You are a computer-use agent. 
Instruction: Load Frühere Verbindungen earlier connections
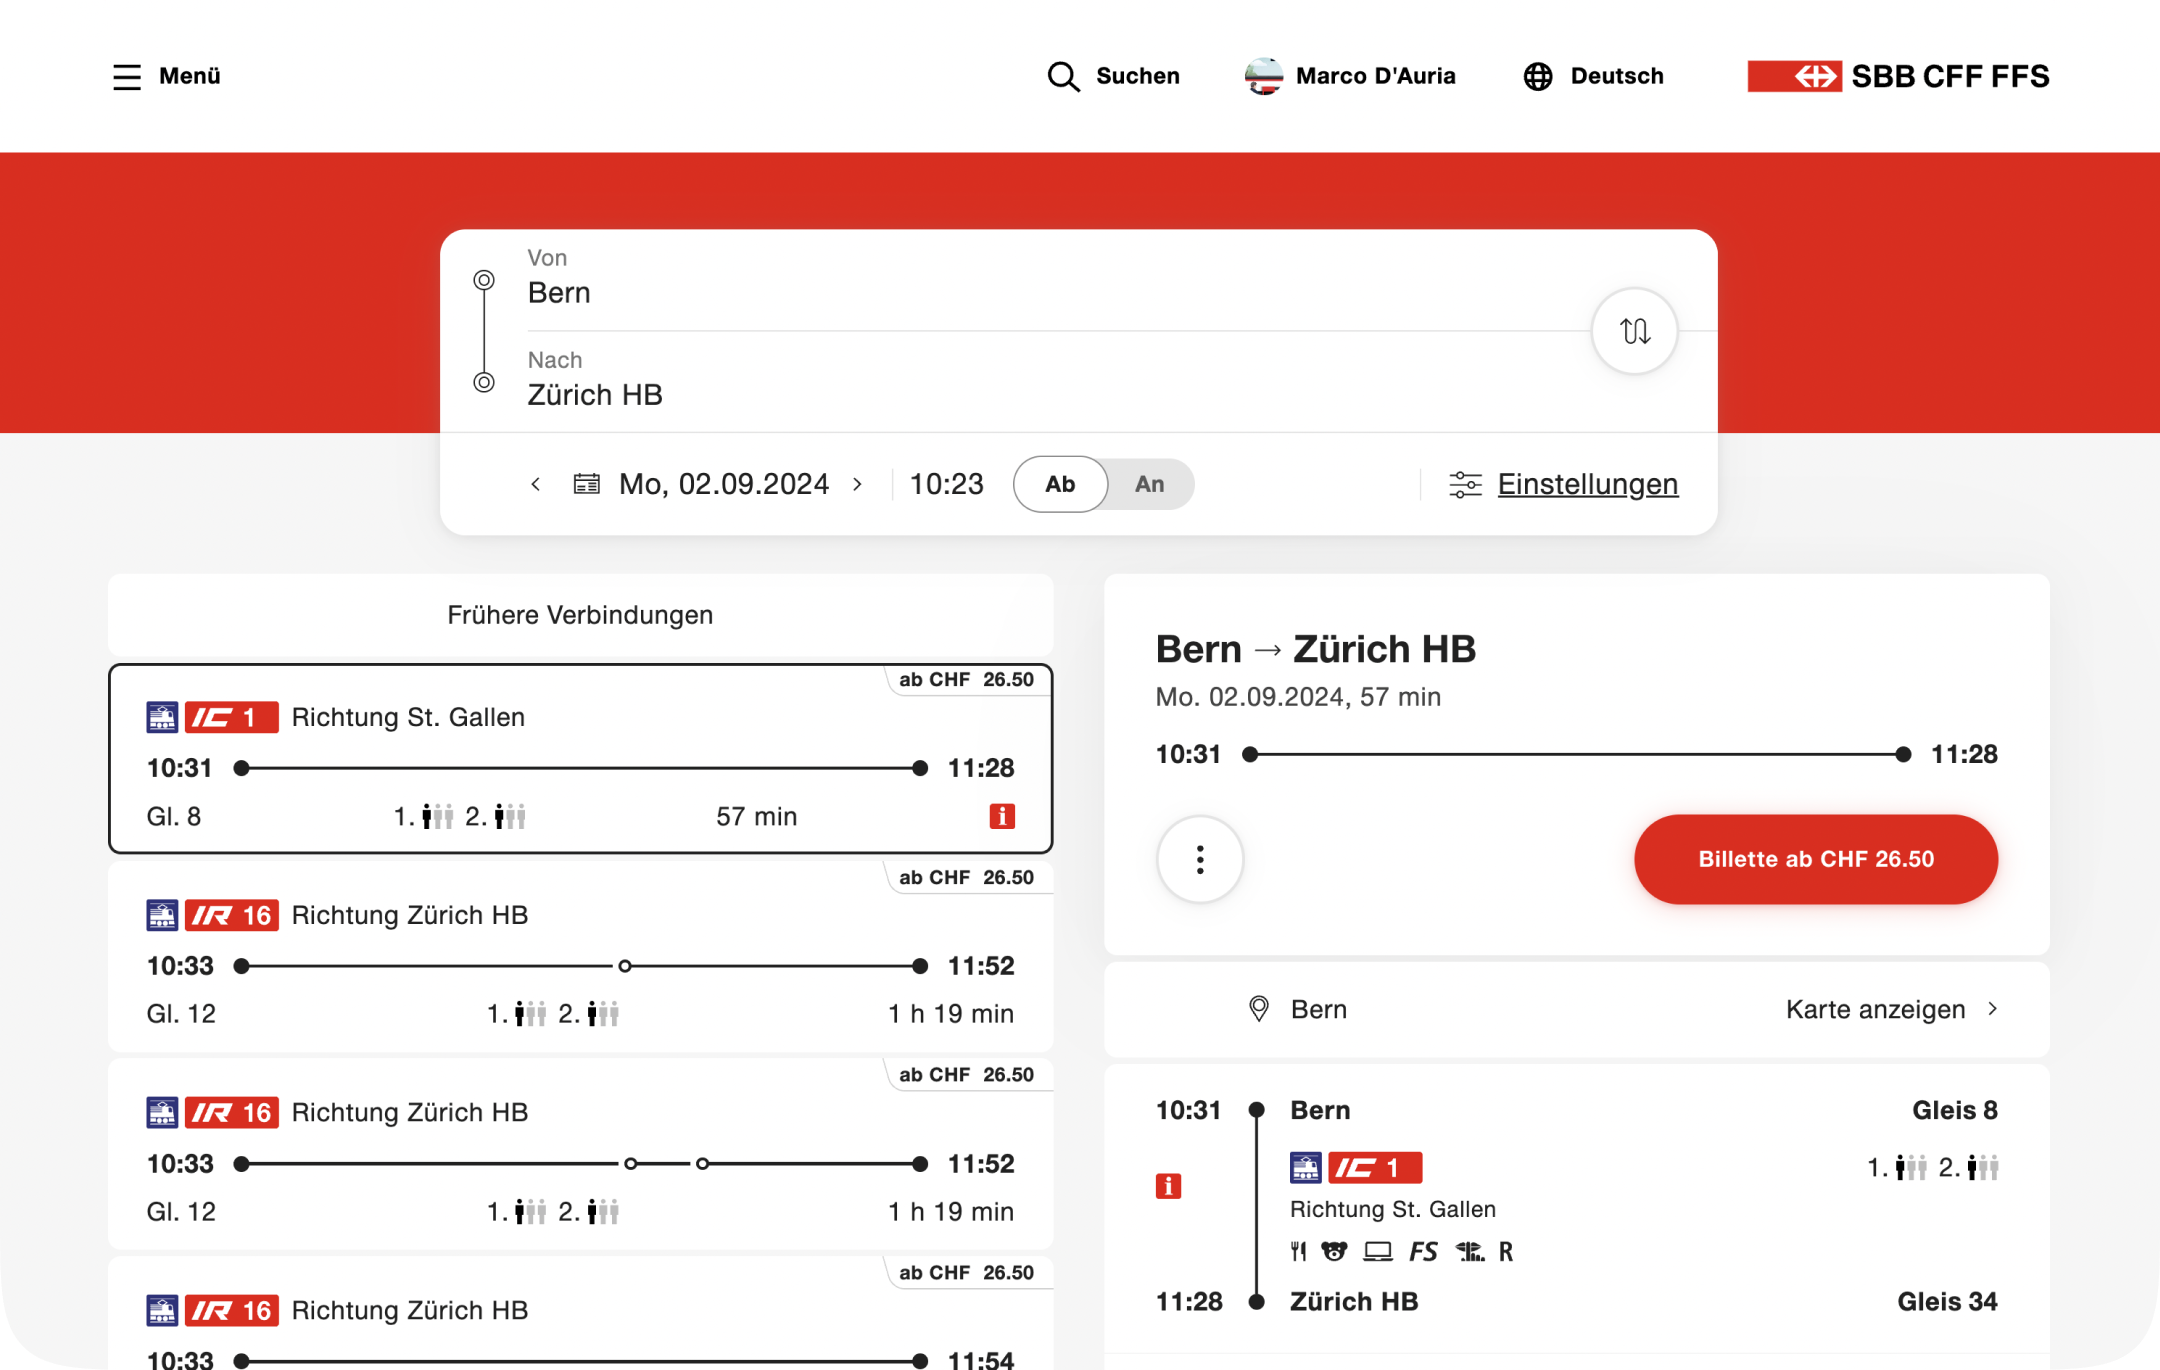click(x=580, y=615)
